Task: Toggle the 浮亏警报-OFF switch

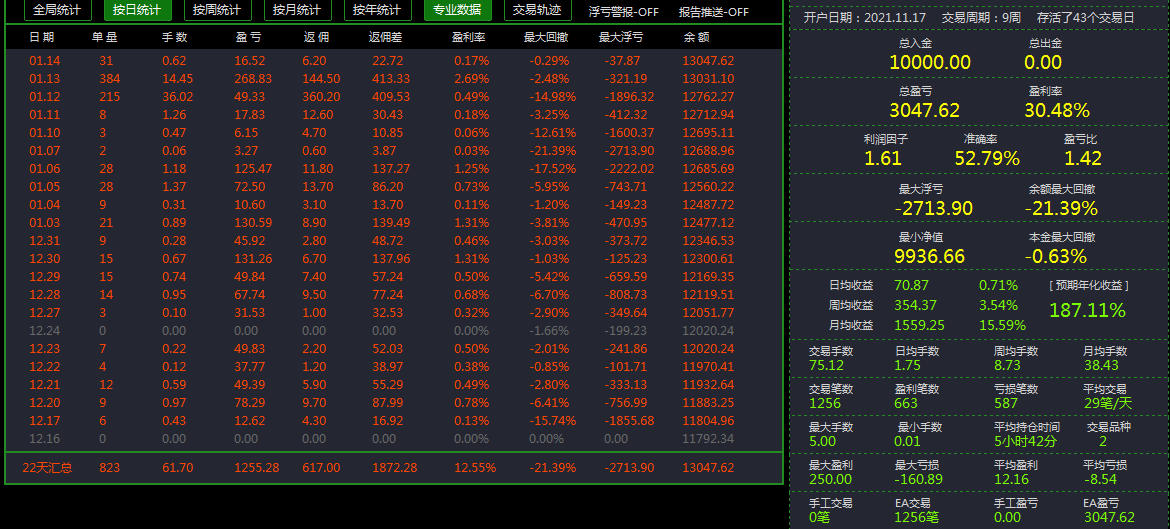Action: click(x=623, y=12)
